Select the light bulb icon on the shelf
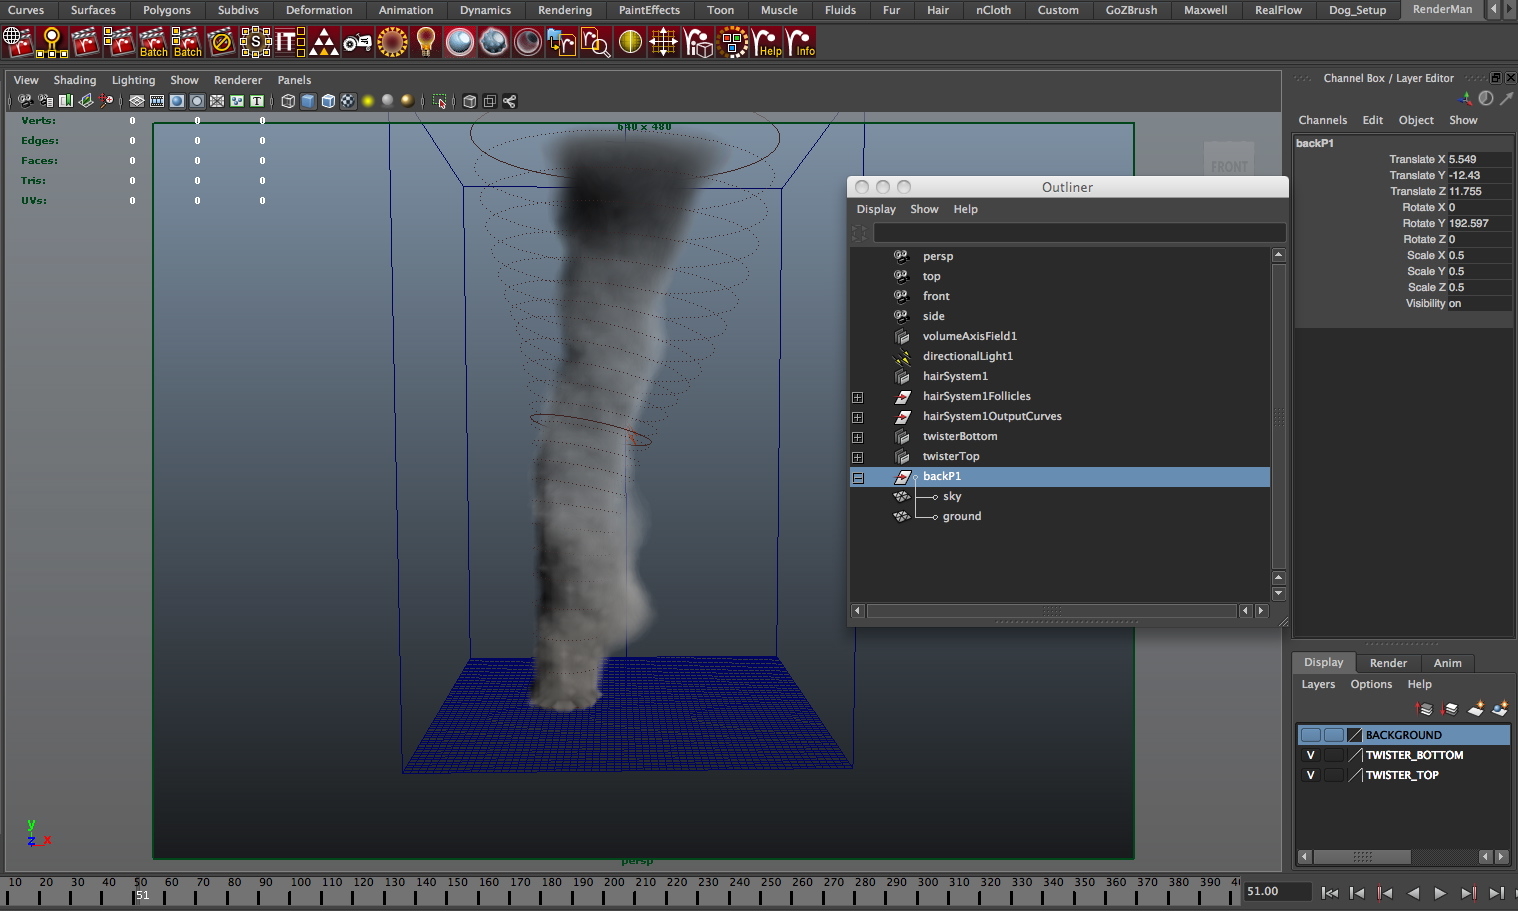 coord(425,42)
